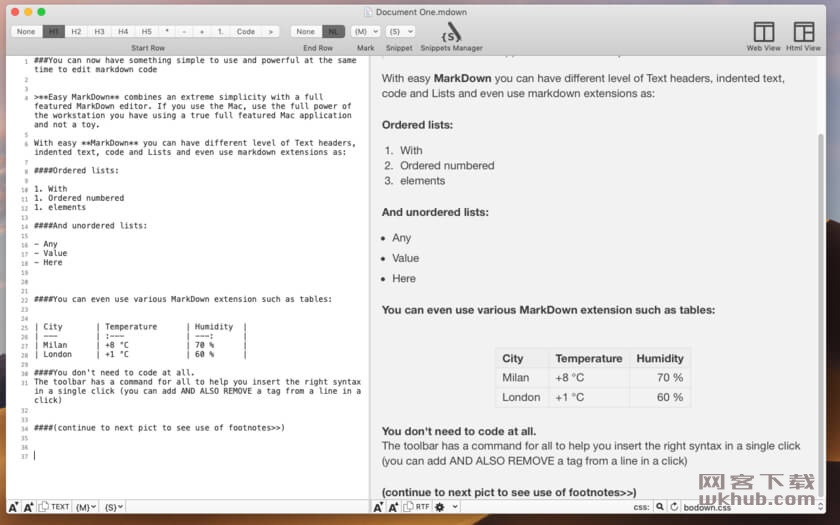Toggle numbered list '1.' start row

[220, 32]
